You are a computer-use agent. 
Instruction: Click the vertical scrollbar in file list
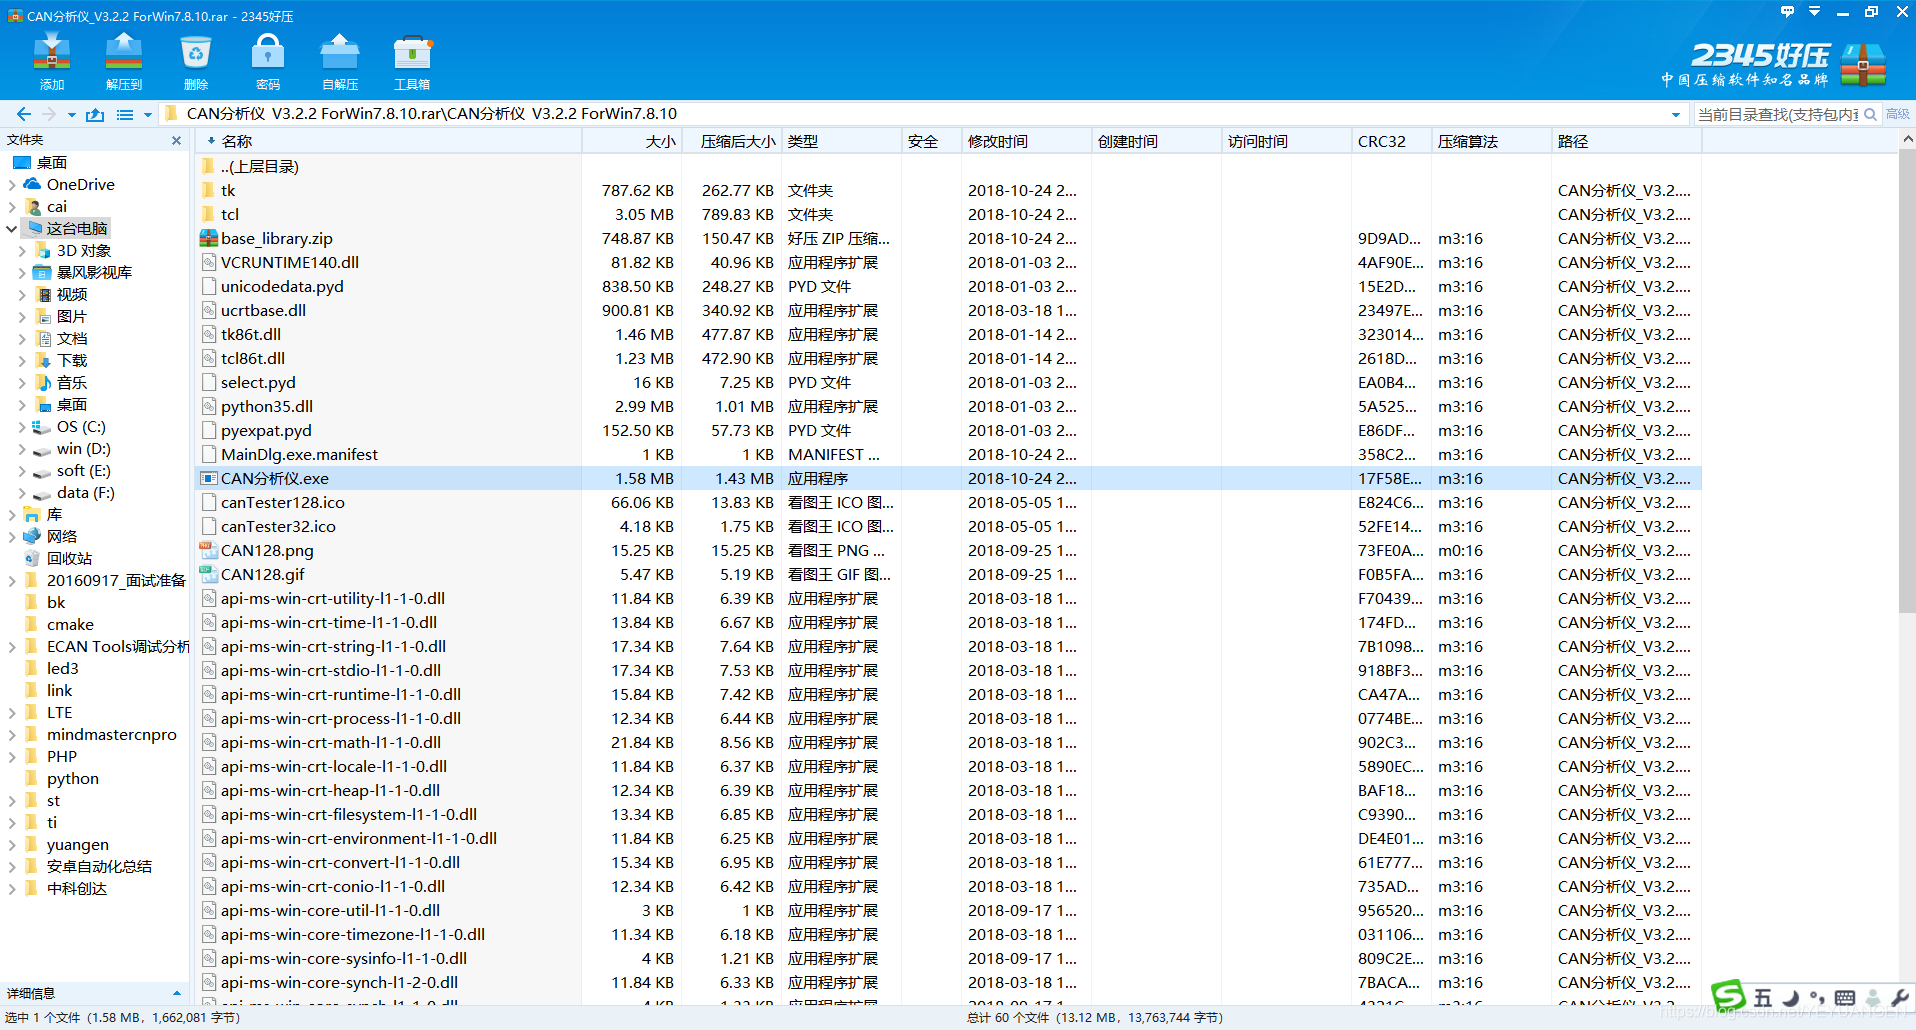[1907, 400]
